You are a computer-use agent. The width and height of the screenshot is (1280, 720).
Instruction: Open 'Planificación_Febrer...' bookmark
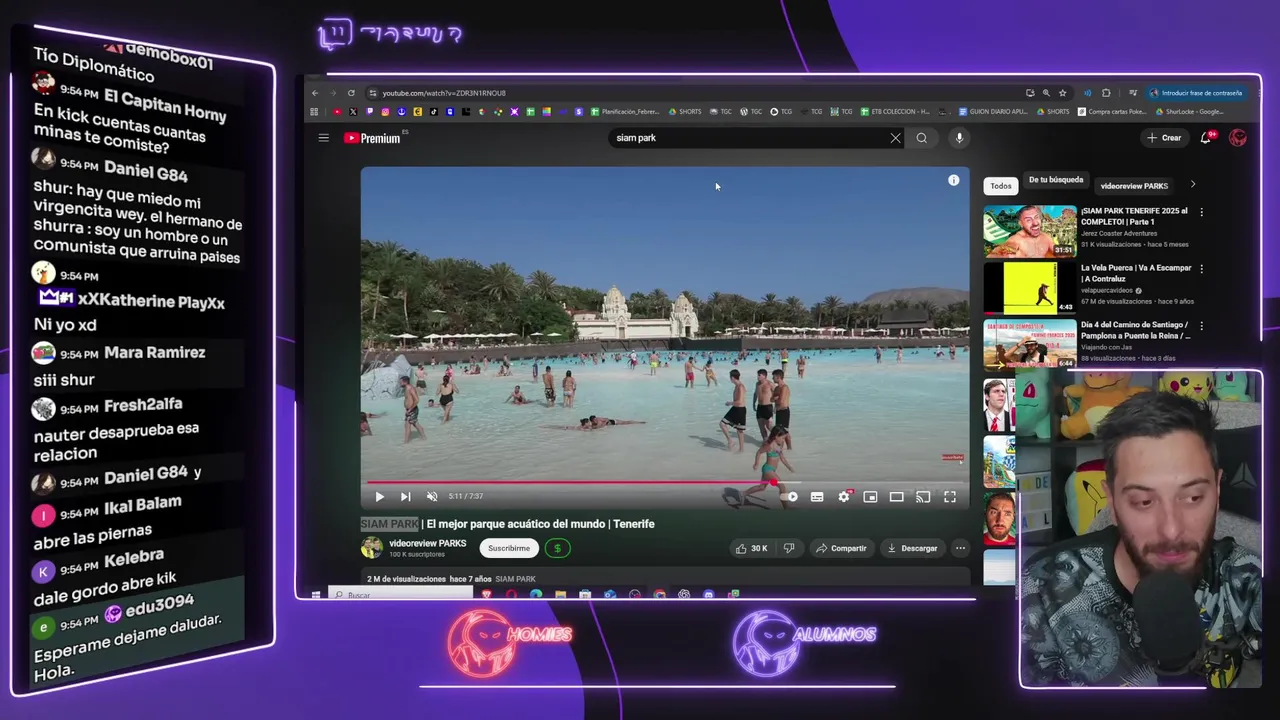tap(626, 112)
